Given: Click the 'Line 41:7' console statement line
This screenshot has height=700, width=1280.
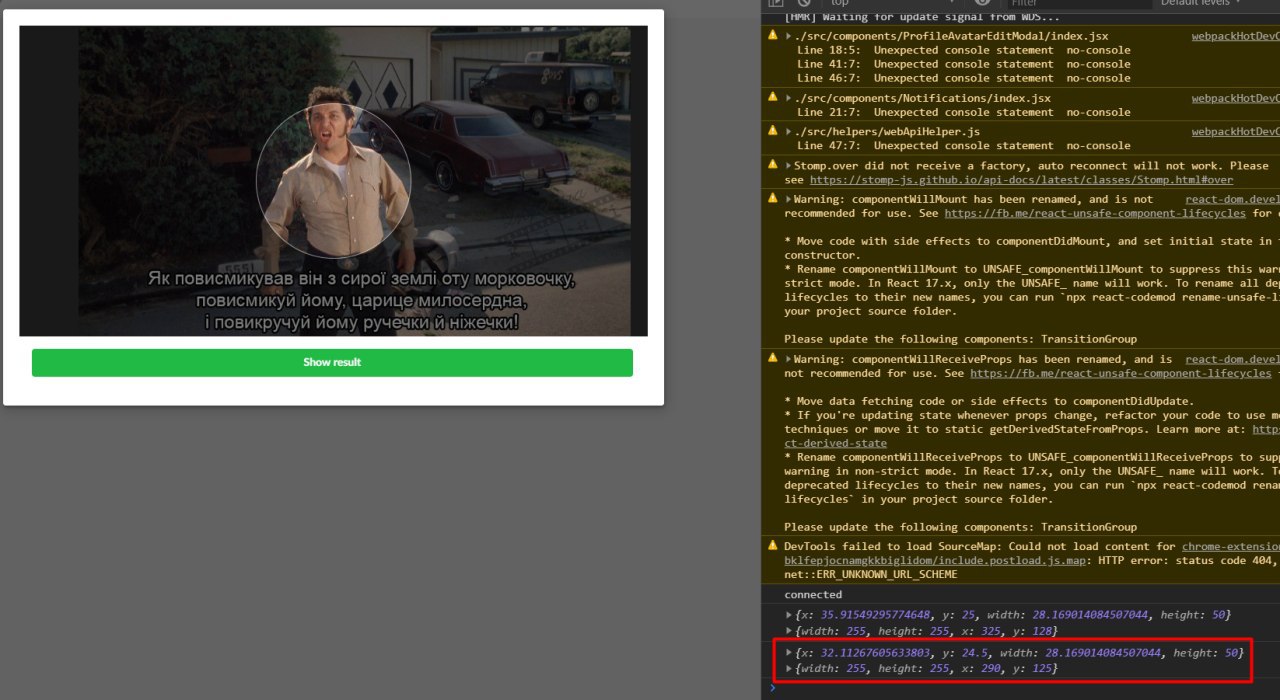Looking at the screenshot, I should [x=964, y=64].
